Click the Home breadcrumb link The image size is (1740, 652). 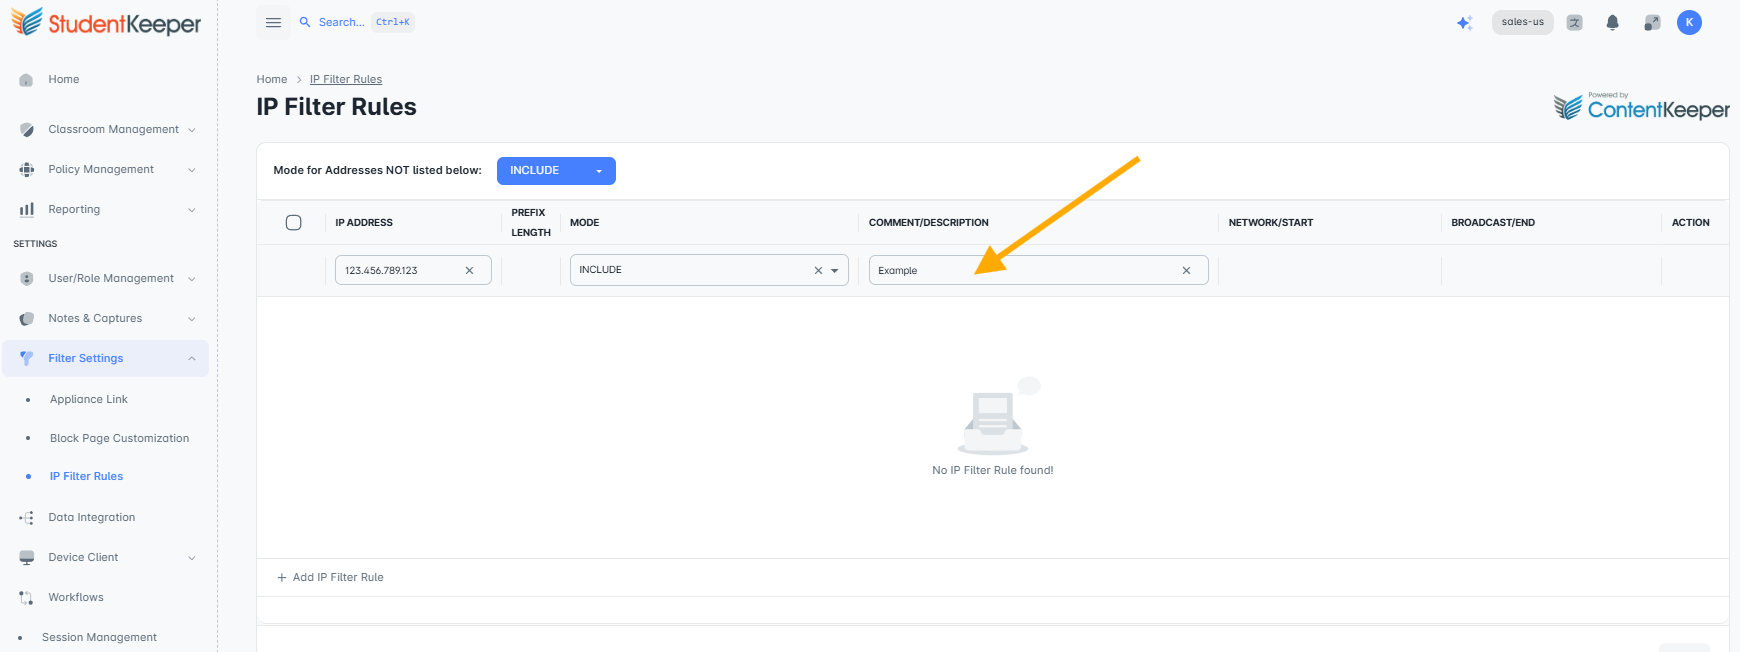tap(271, 79)
